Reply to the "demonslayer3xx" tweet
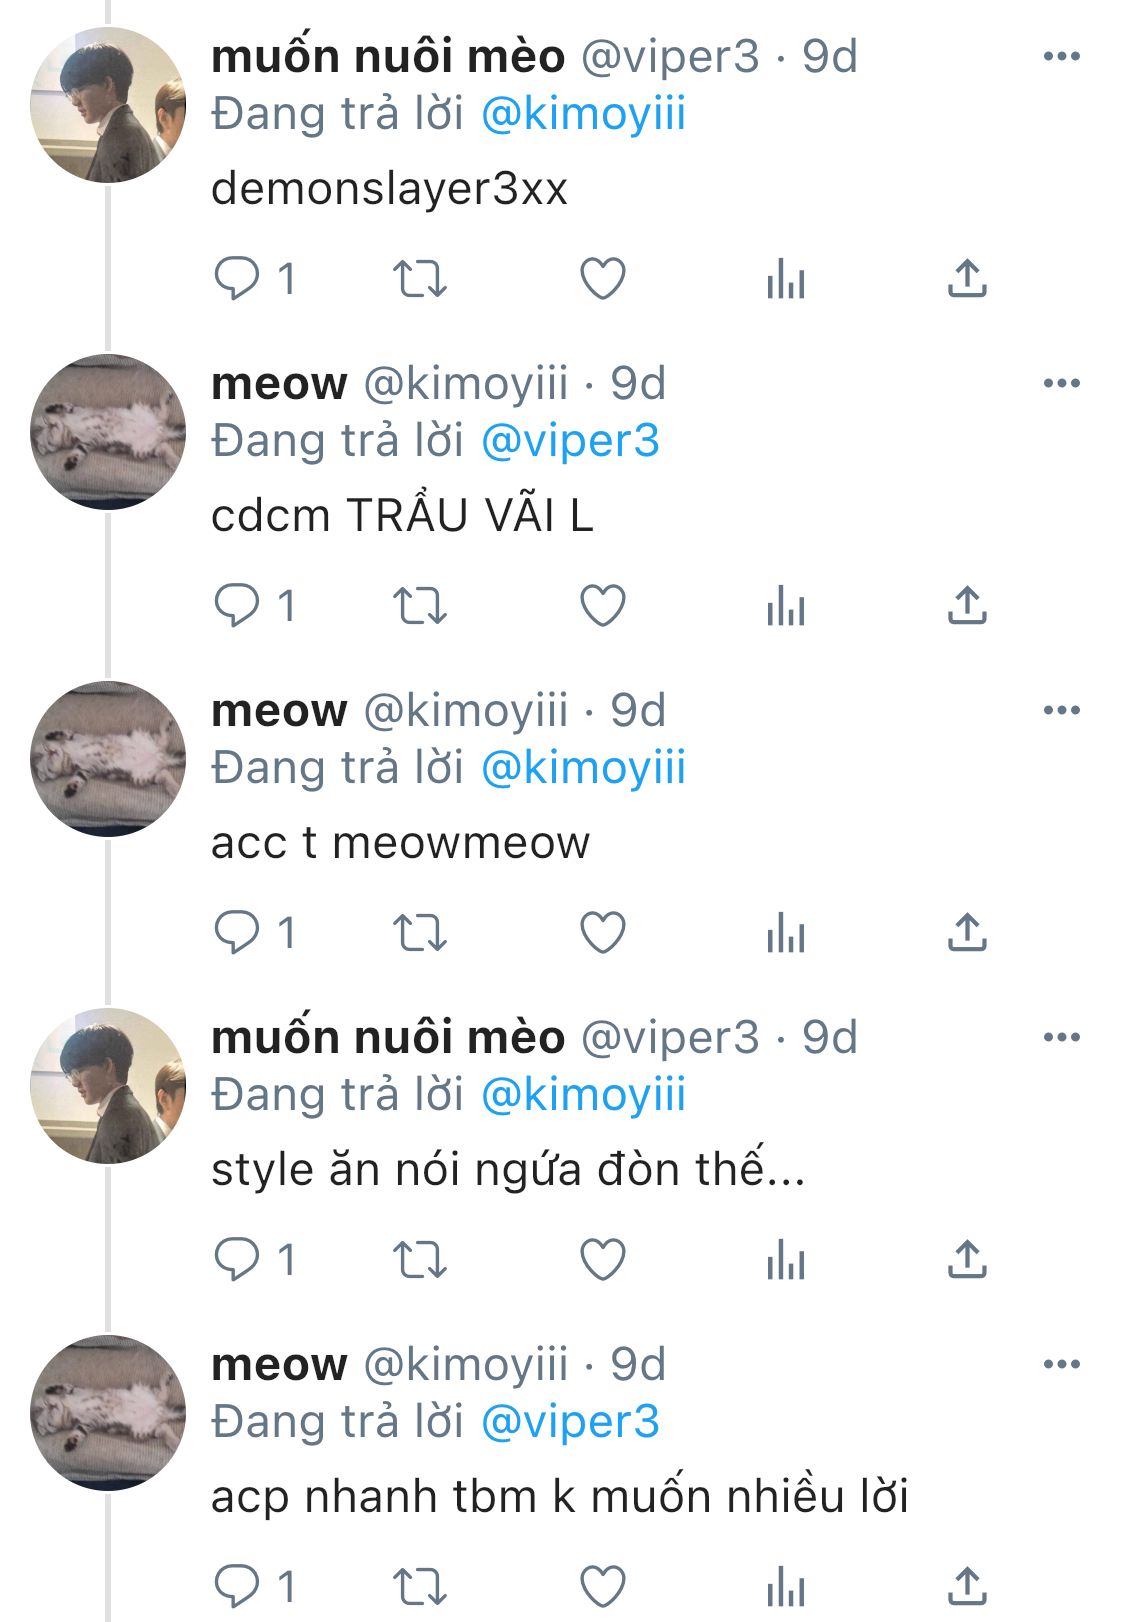The width and height of the screenshot is (1125, 1622). point(238,279)
